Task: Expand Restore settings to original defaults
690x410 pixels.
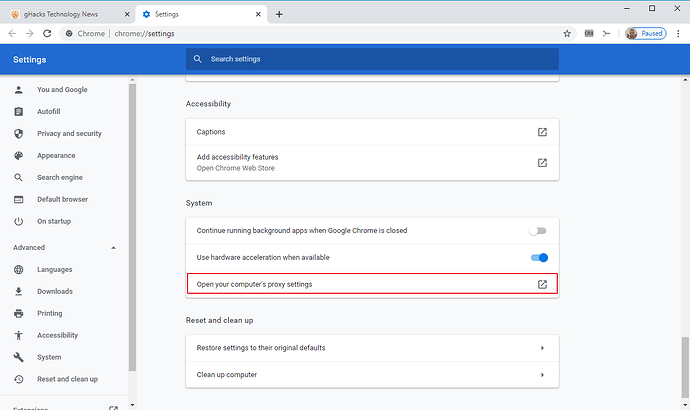Action: tap(541, 348)
